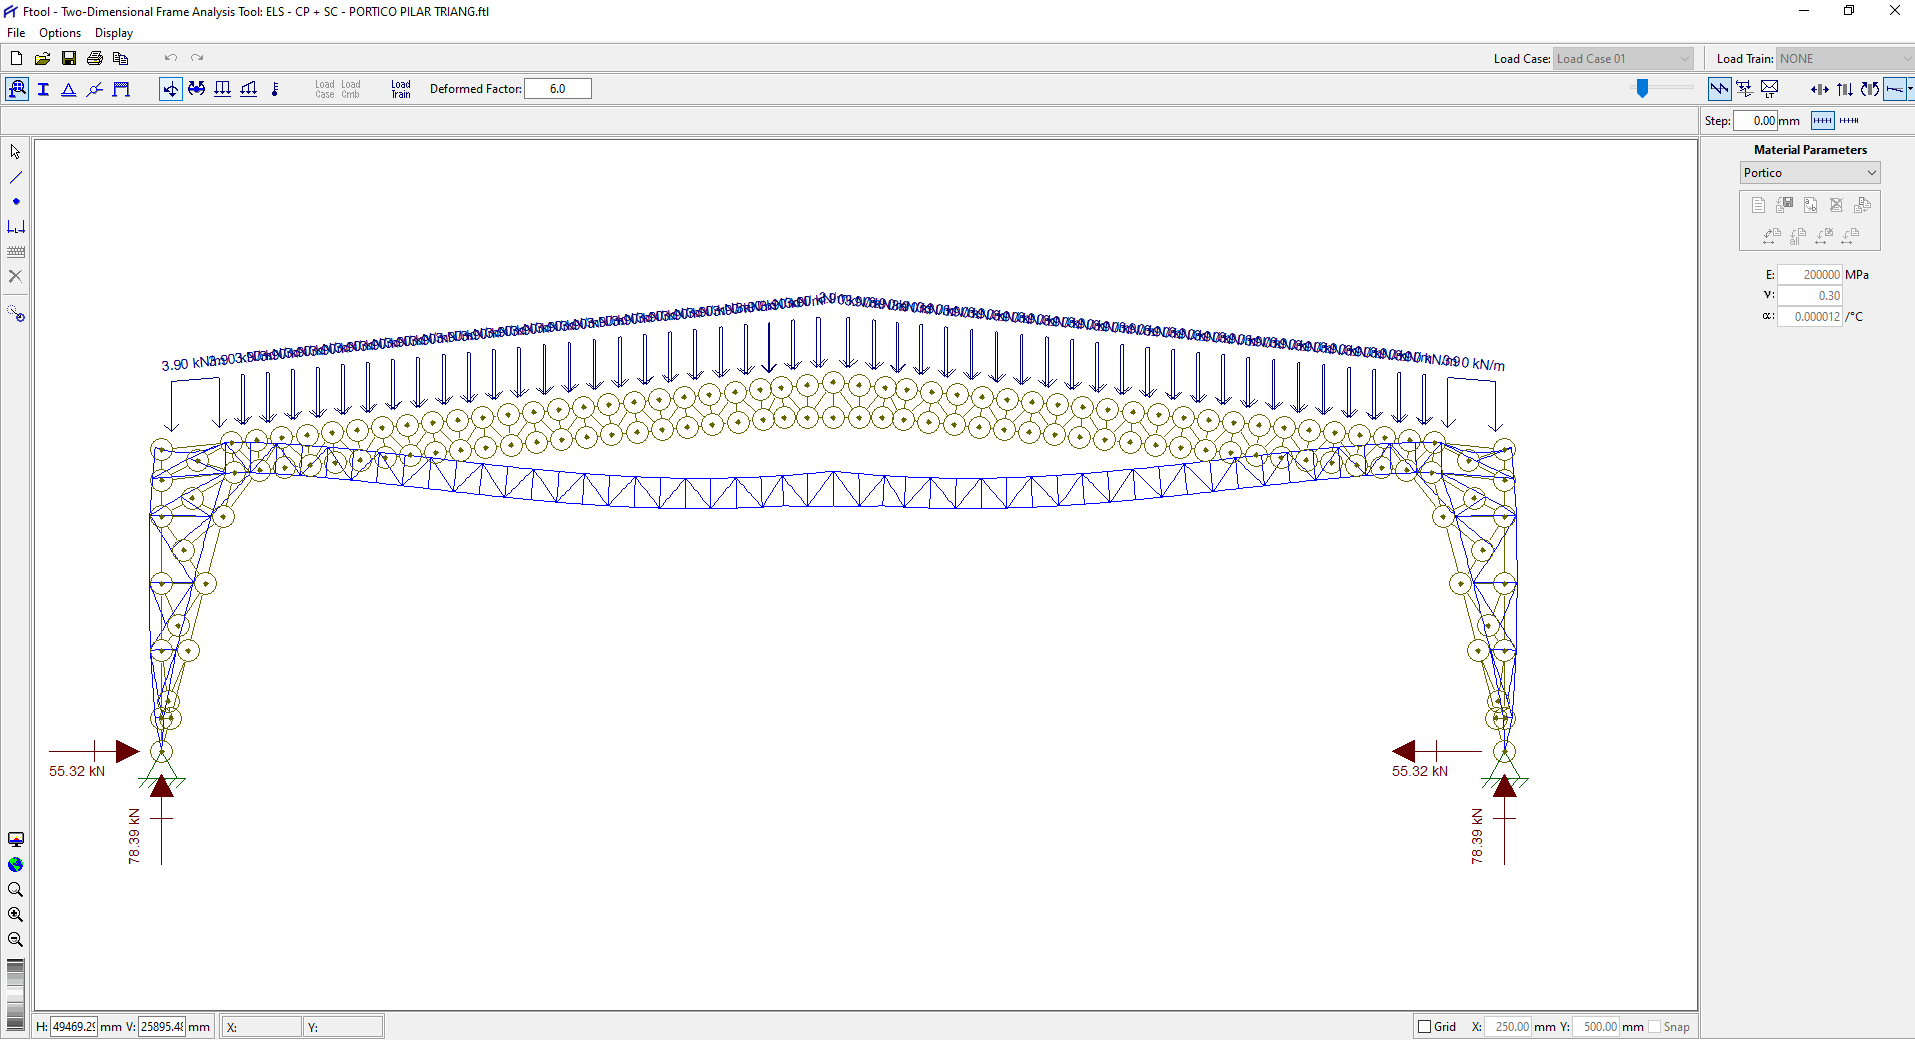Click the Load Cmb setup button

coord(350,89)
